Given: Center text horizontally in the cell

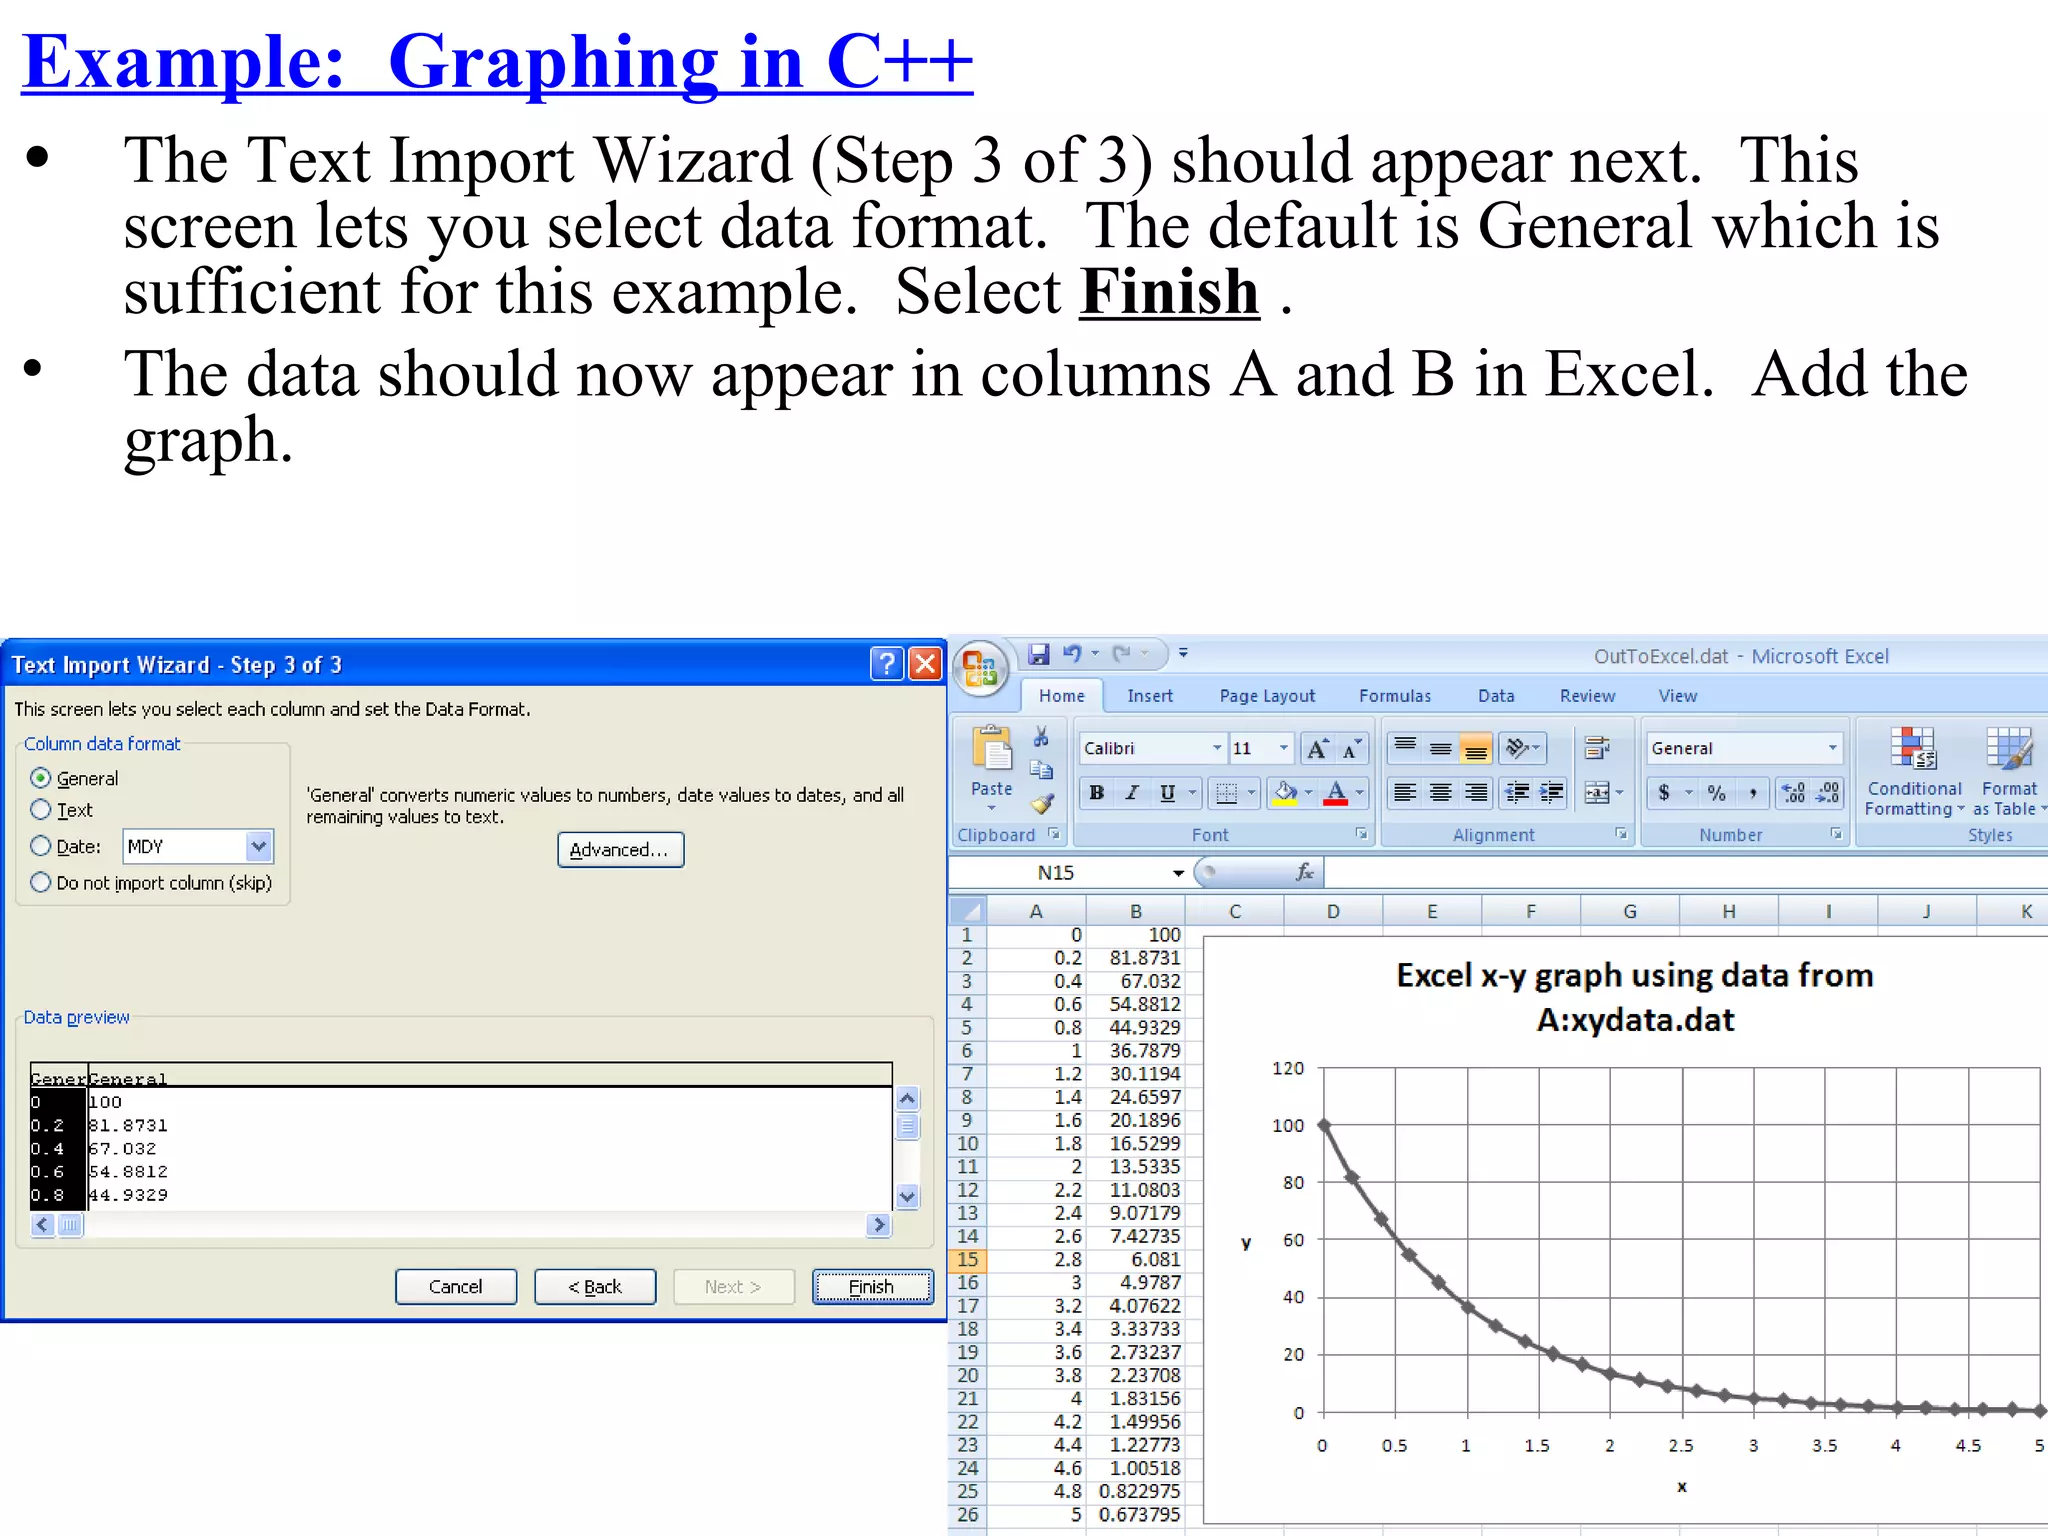Looking at the screenshot, I should tap(1440, 793).
